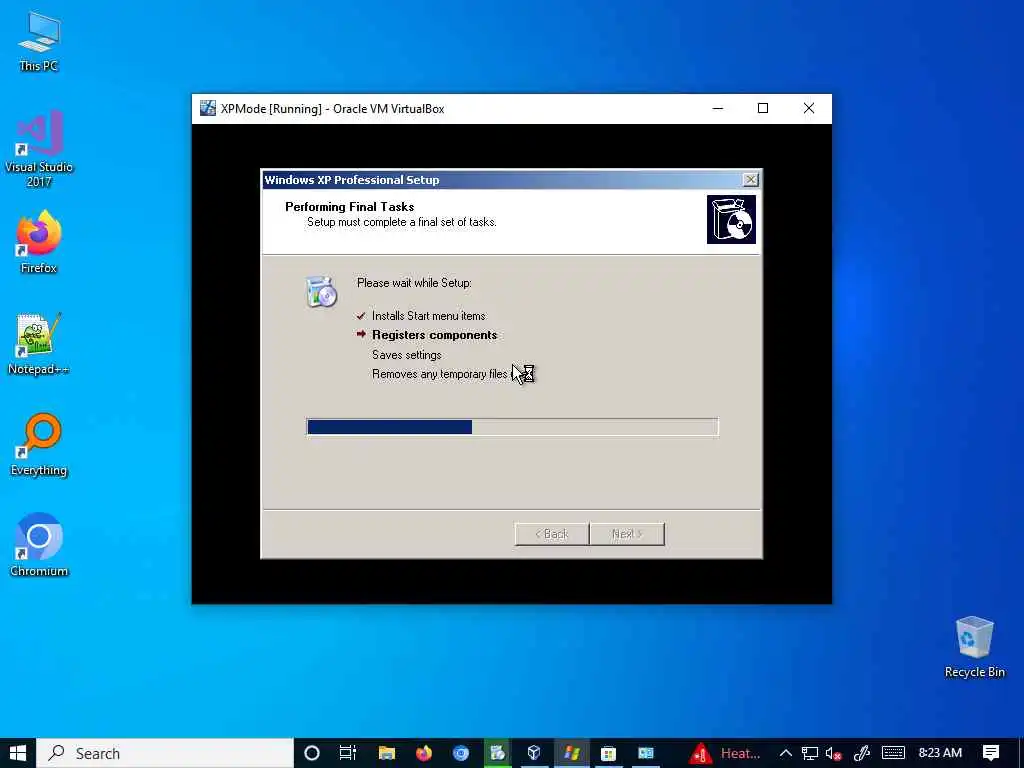
Task: Open Firefox from the taskbar
Action: click(x=424, y=753)
